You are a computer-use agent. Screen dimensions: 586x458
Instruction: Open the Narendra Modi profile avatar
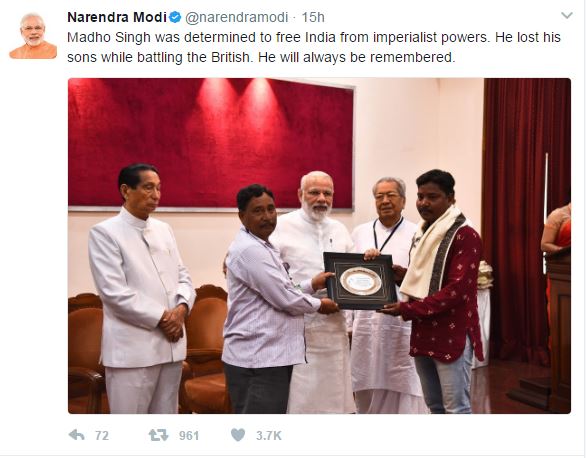(x=33, y=35)
